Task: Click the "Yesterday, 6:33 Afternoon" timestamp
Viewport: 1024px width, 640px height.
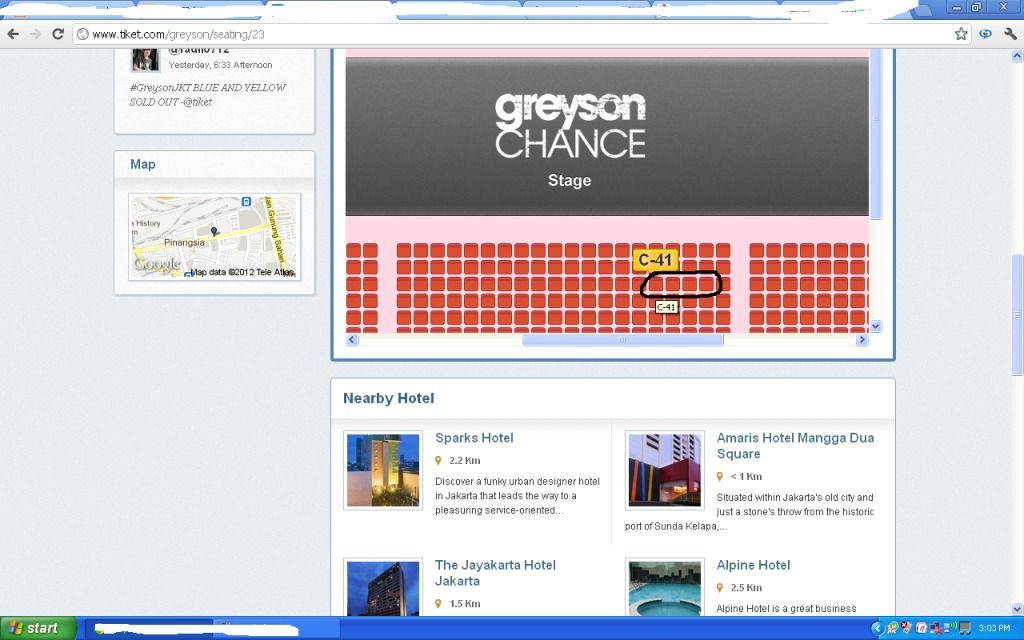Action: pyautogui.click(x=220, y=65)
